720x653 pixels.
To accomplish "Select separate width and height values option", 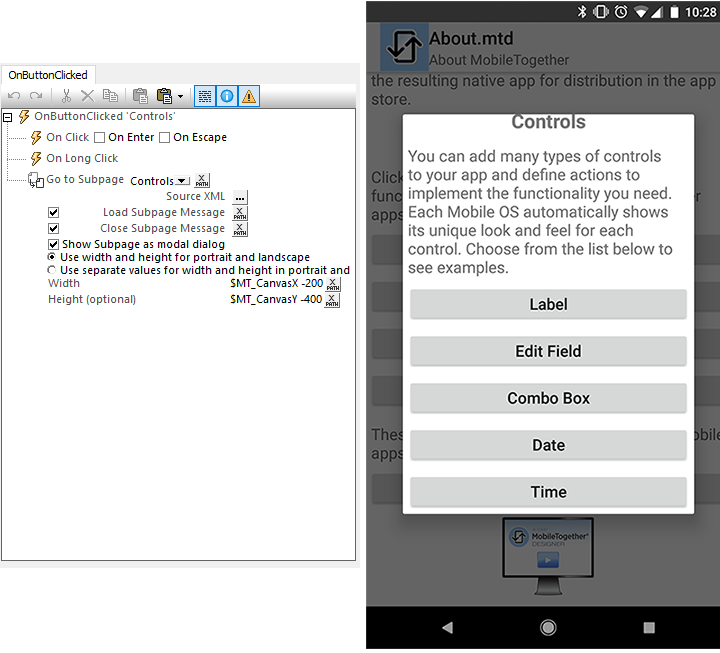I will [52, 270].
